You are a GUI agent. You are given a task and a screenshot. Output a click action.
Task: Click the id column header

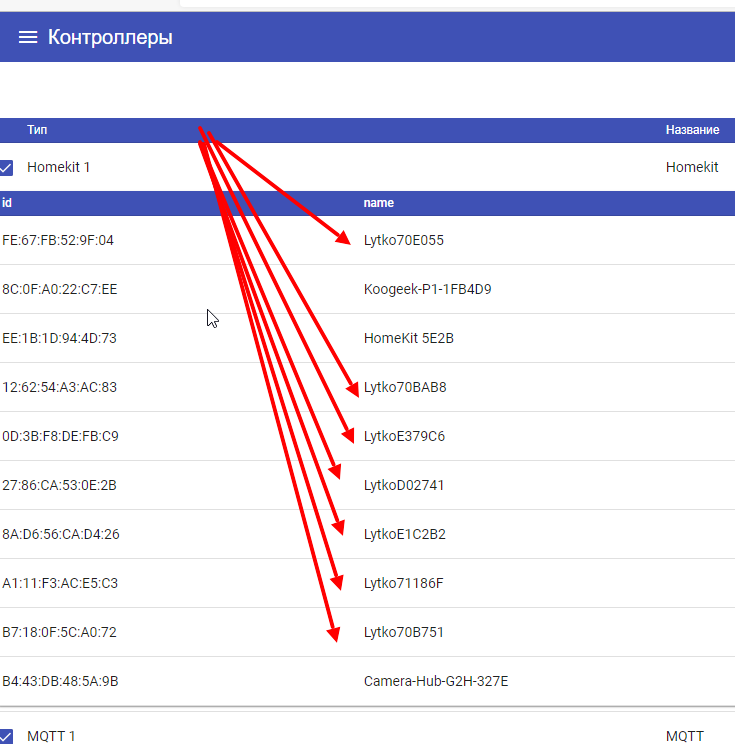point(7,203)
